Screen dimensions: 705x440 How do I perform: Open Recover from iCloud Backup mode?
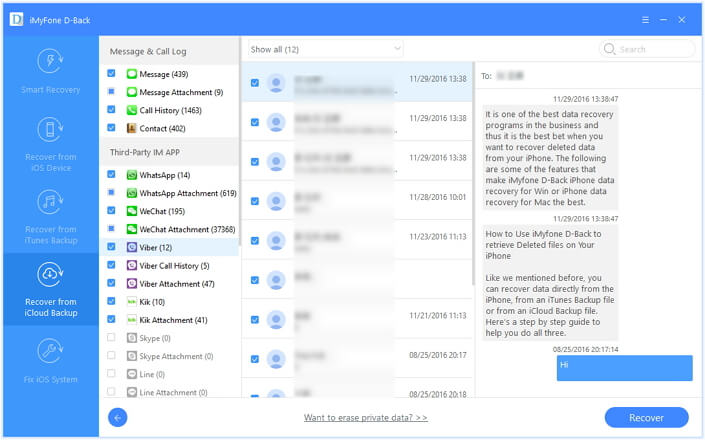coord(50,289)
